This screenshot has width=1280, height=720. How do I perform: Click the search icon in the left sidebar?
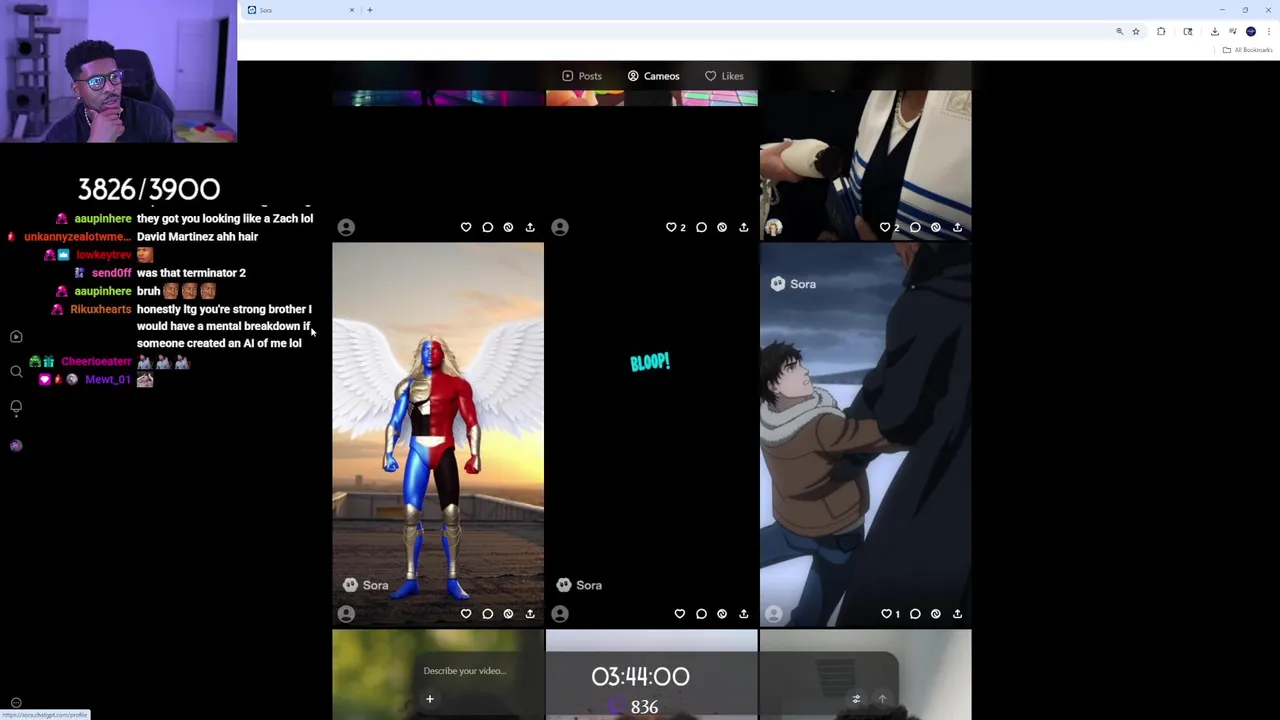tap(16, 372)
